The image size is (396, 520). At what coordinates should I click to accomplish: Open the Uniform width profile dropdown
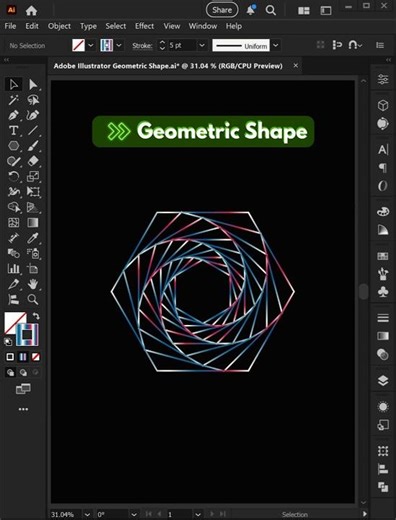pyautogui.click(x=276, y=45)
